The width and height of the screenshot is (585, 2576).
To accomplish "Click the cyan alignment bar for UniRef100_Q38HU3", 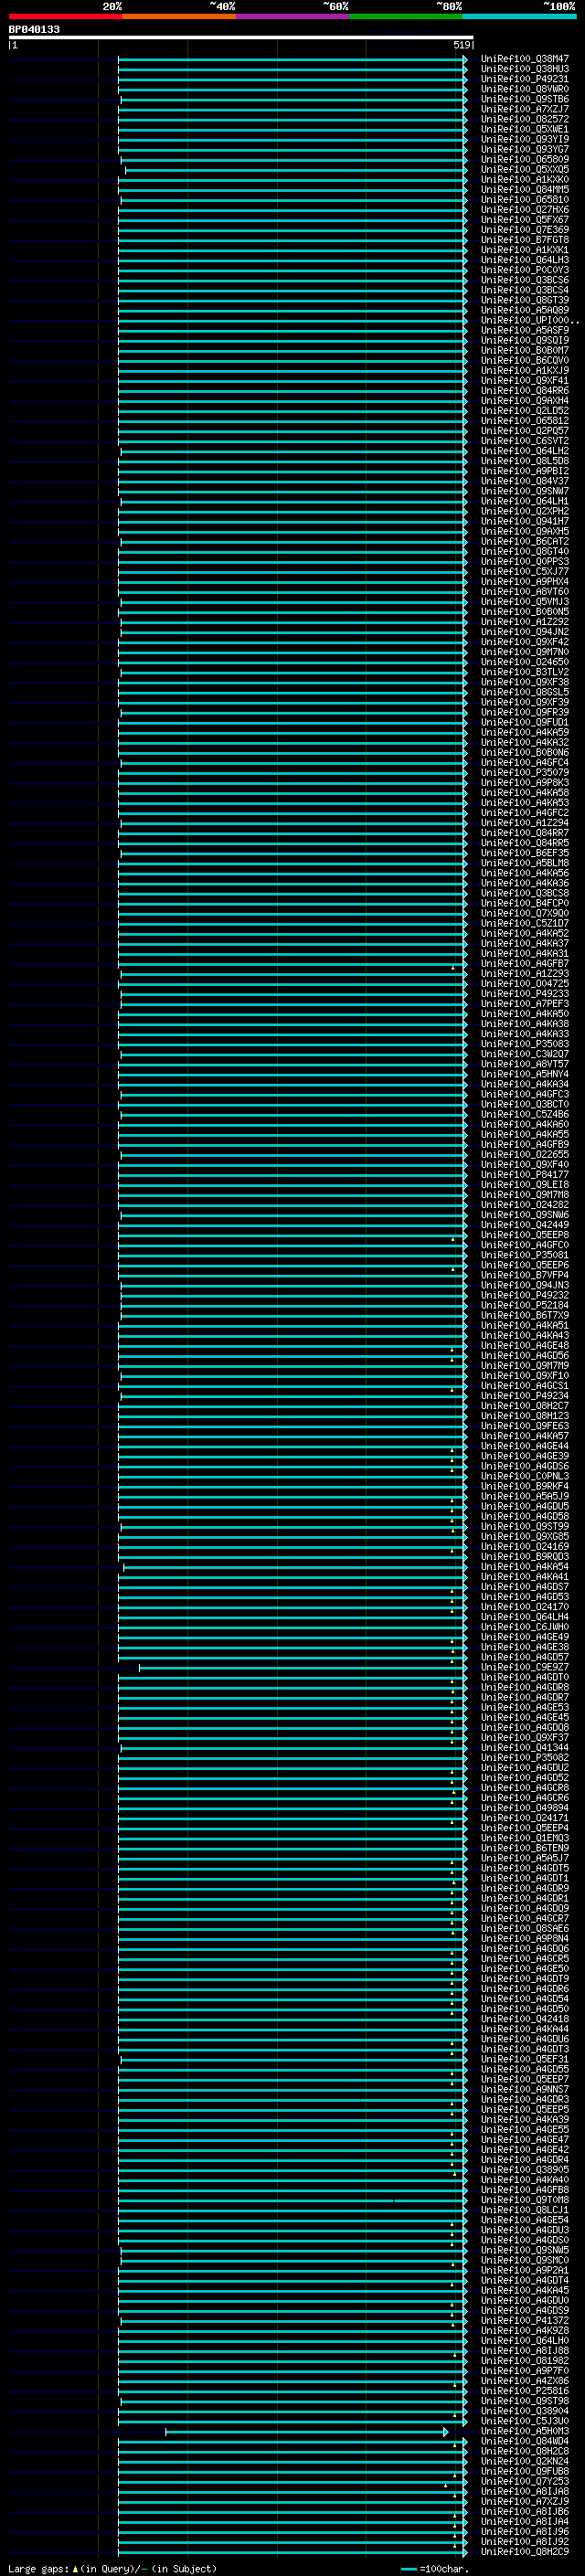I will click(292, 69).
